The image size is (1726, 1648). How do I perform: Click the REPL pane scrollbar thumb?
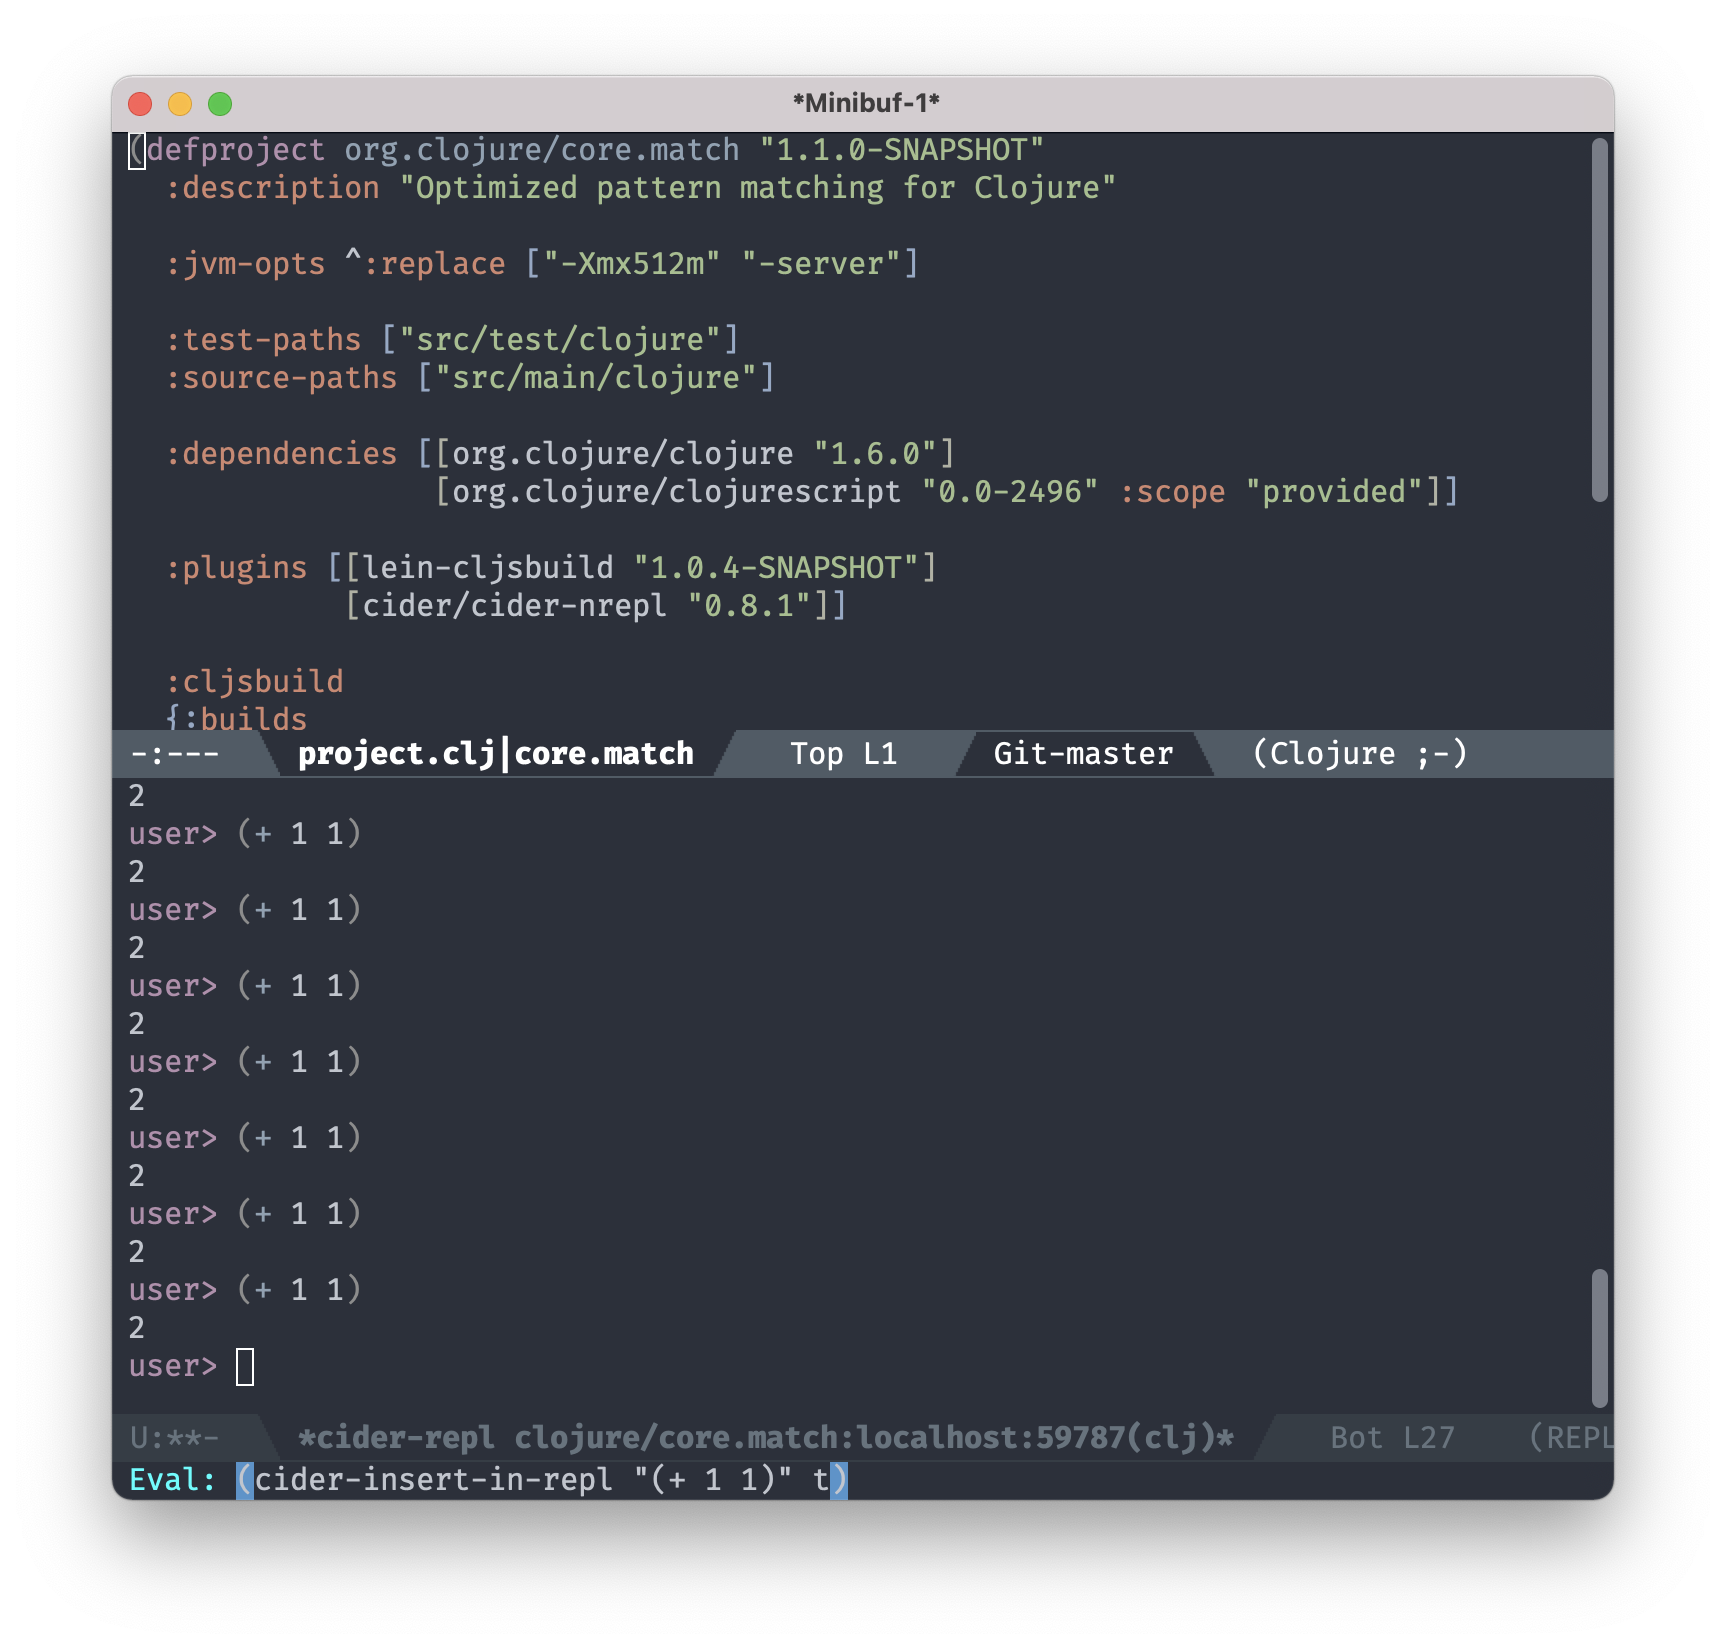point(1600,1338)
